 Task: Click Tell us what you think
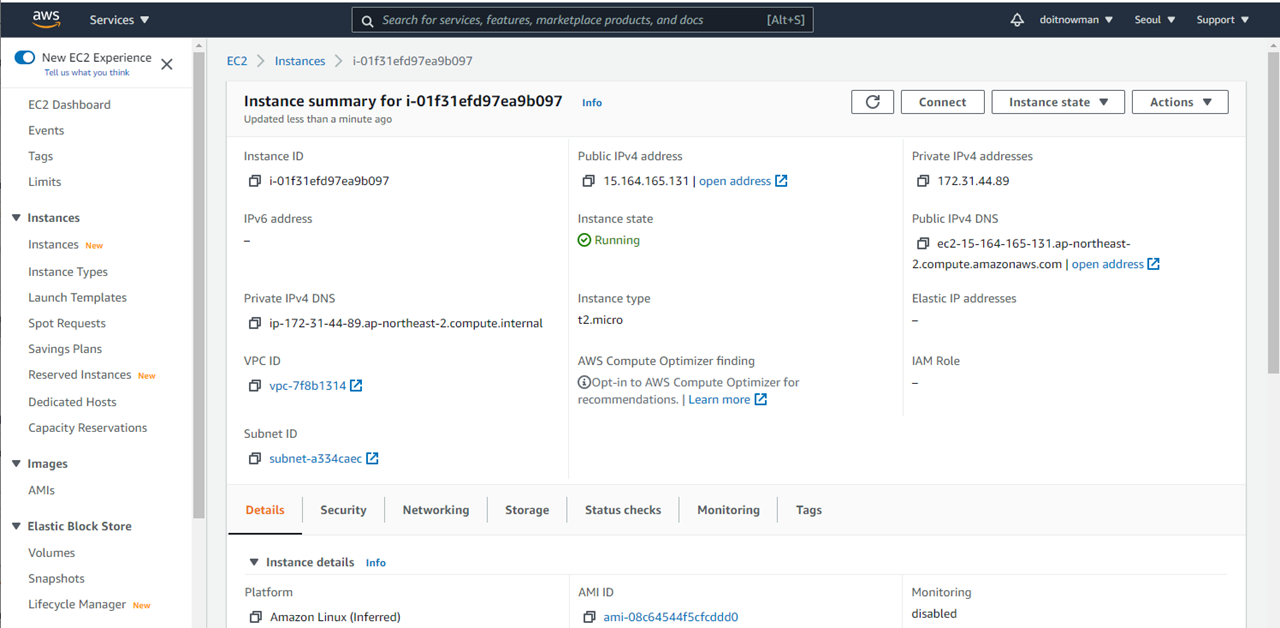(87, 73)
